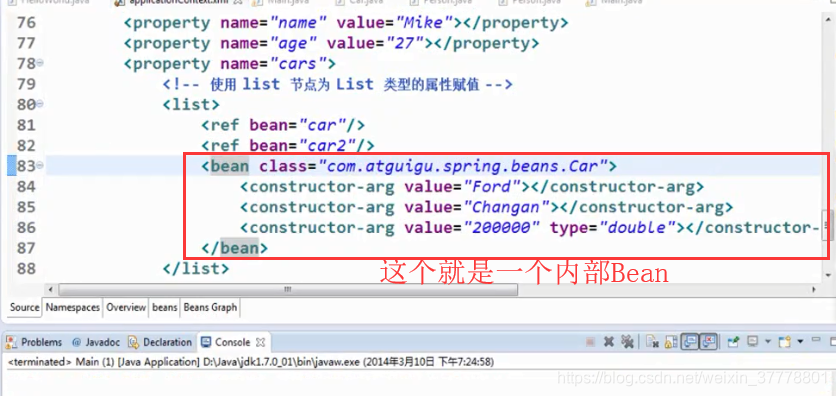This screenshot has width=836, height=396.
Task: Toggle Console Scroll Lock
Action: point(672,342)
